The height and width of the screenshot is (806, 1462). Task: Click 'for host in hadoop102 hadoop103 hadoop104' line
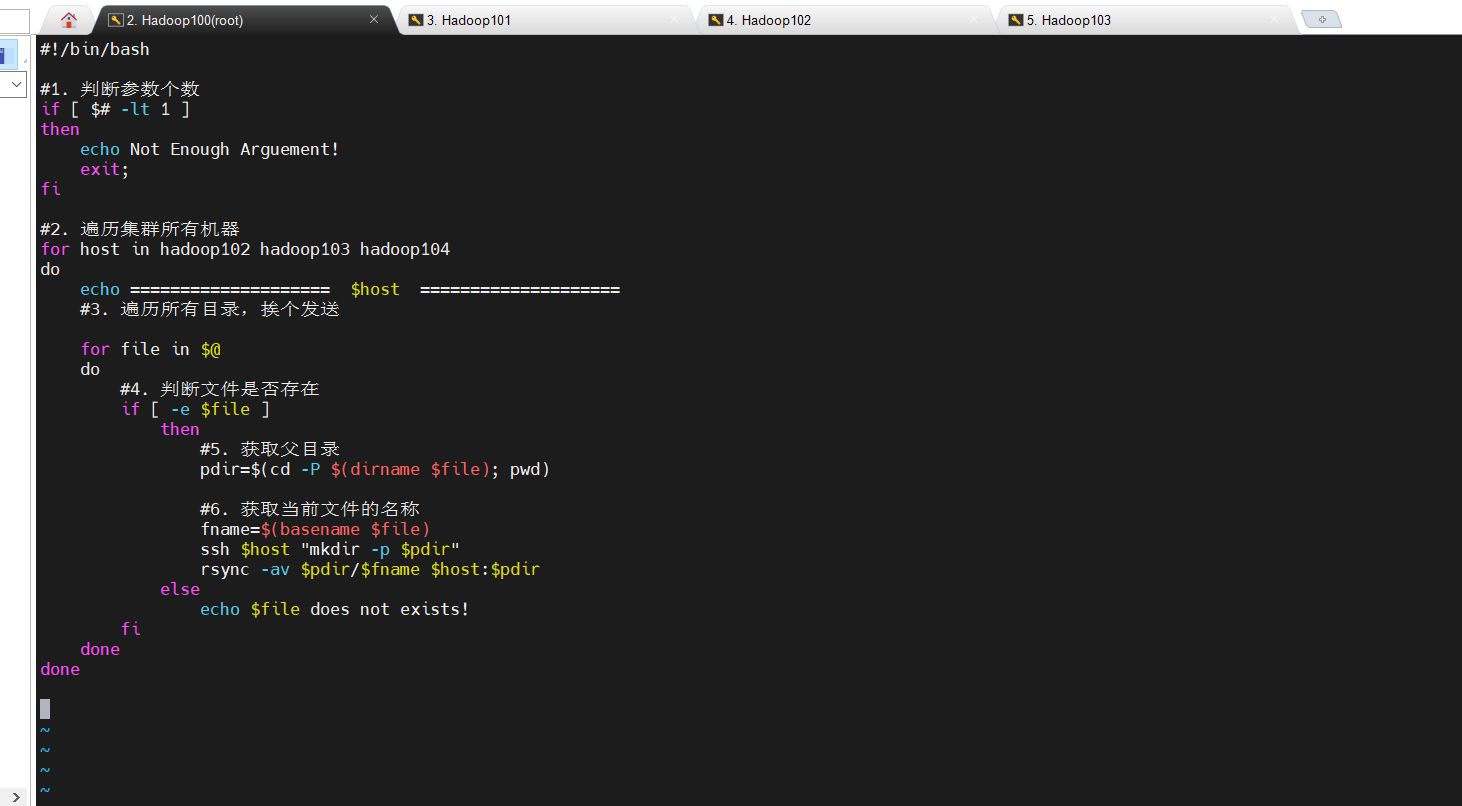point(245,249)
